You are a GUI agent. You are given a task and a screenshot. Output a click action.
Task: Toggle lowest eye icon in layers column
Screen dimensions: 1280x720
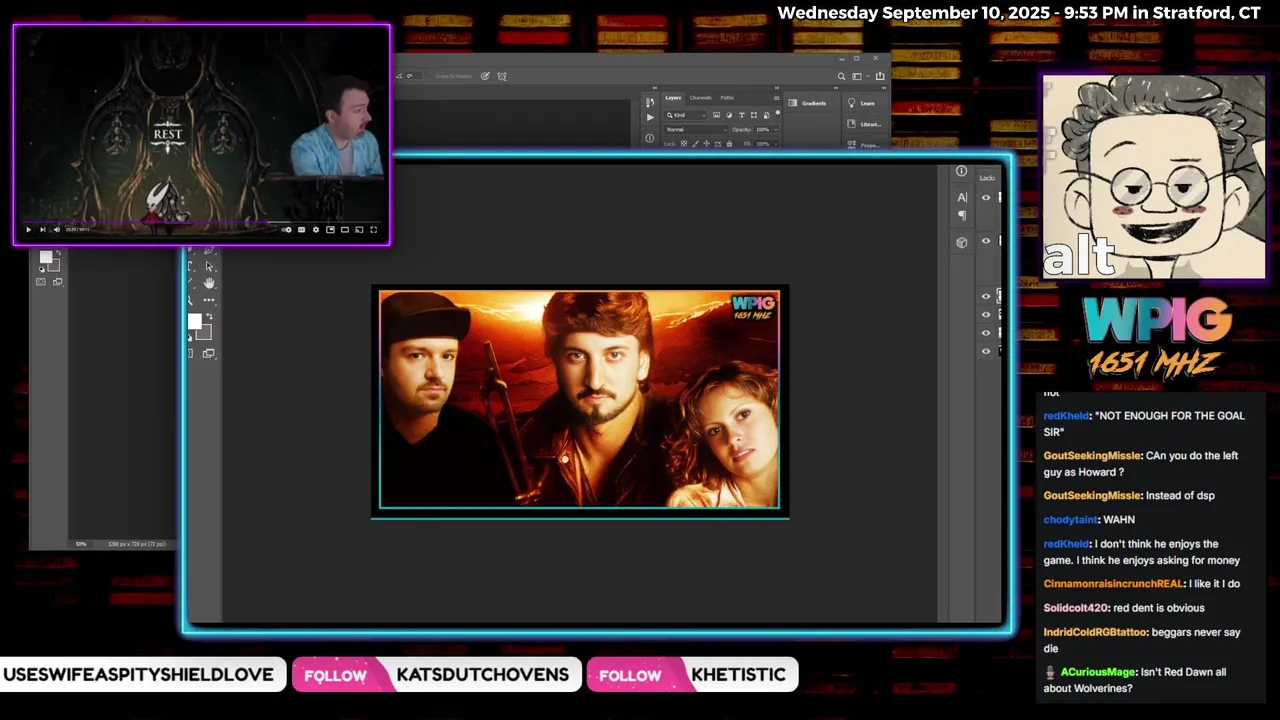coord(986,351)
